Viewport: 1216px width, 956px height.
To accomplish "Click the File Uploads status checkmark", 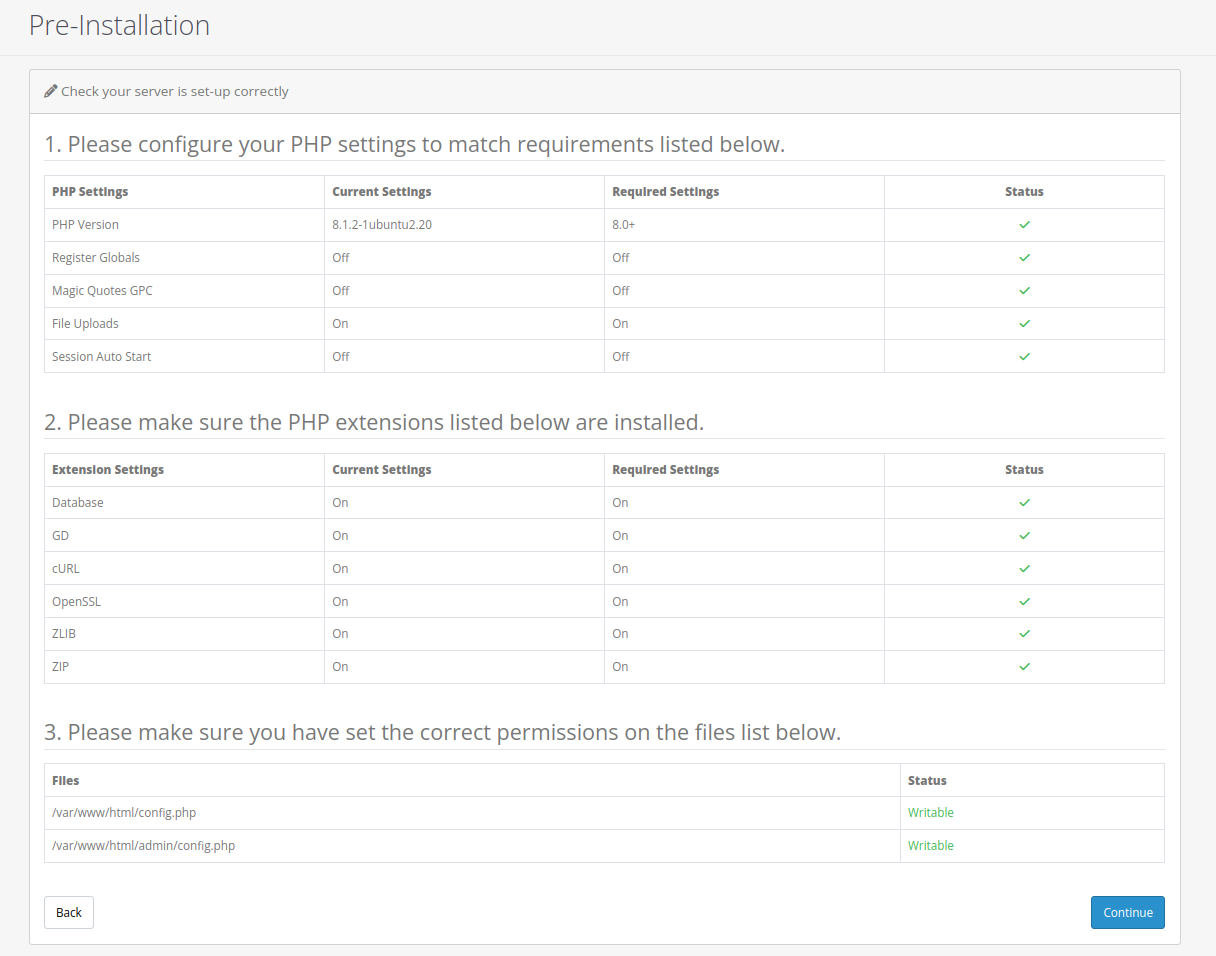I will coord(1024,324).
